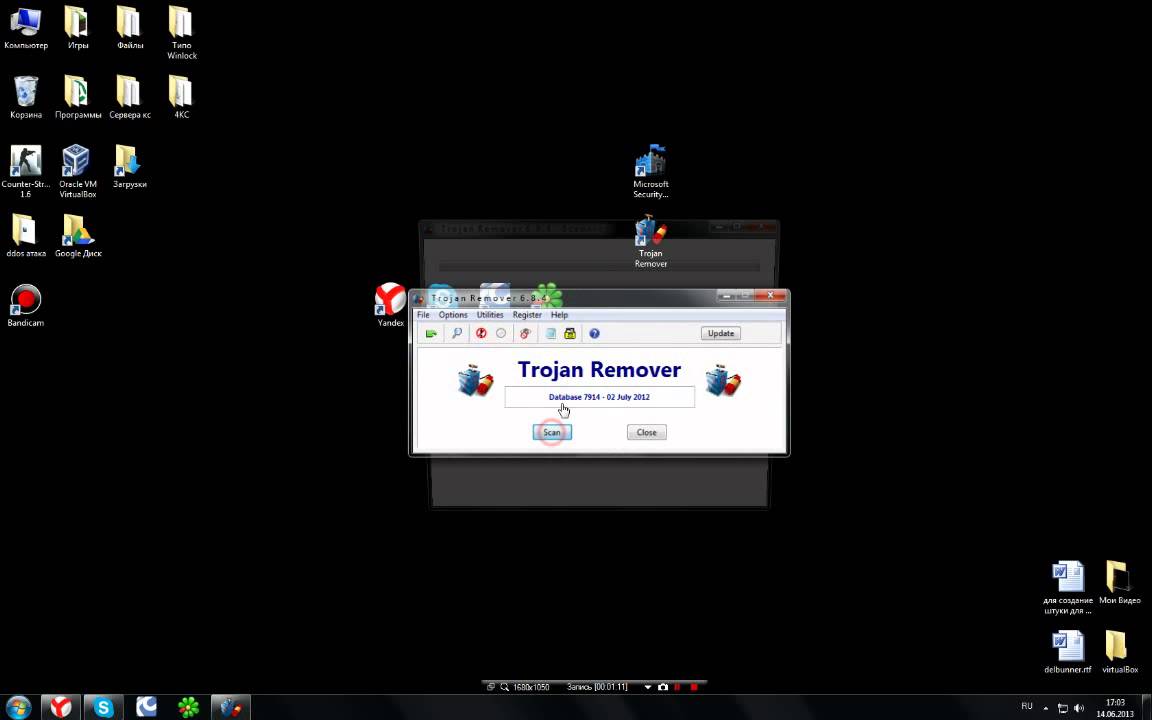Screen dimensions: 1152x720
Task: Select the для создание штуки document icon
Action: (1068, 588)
